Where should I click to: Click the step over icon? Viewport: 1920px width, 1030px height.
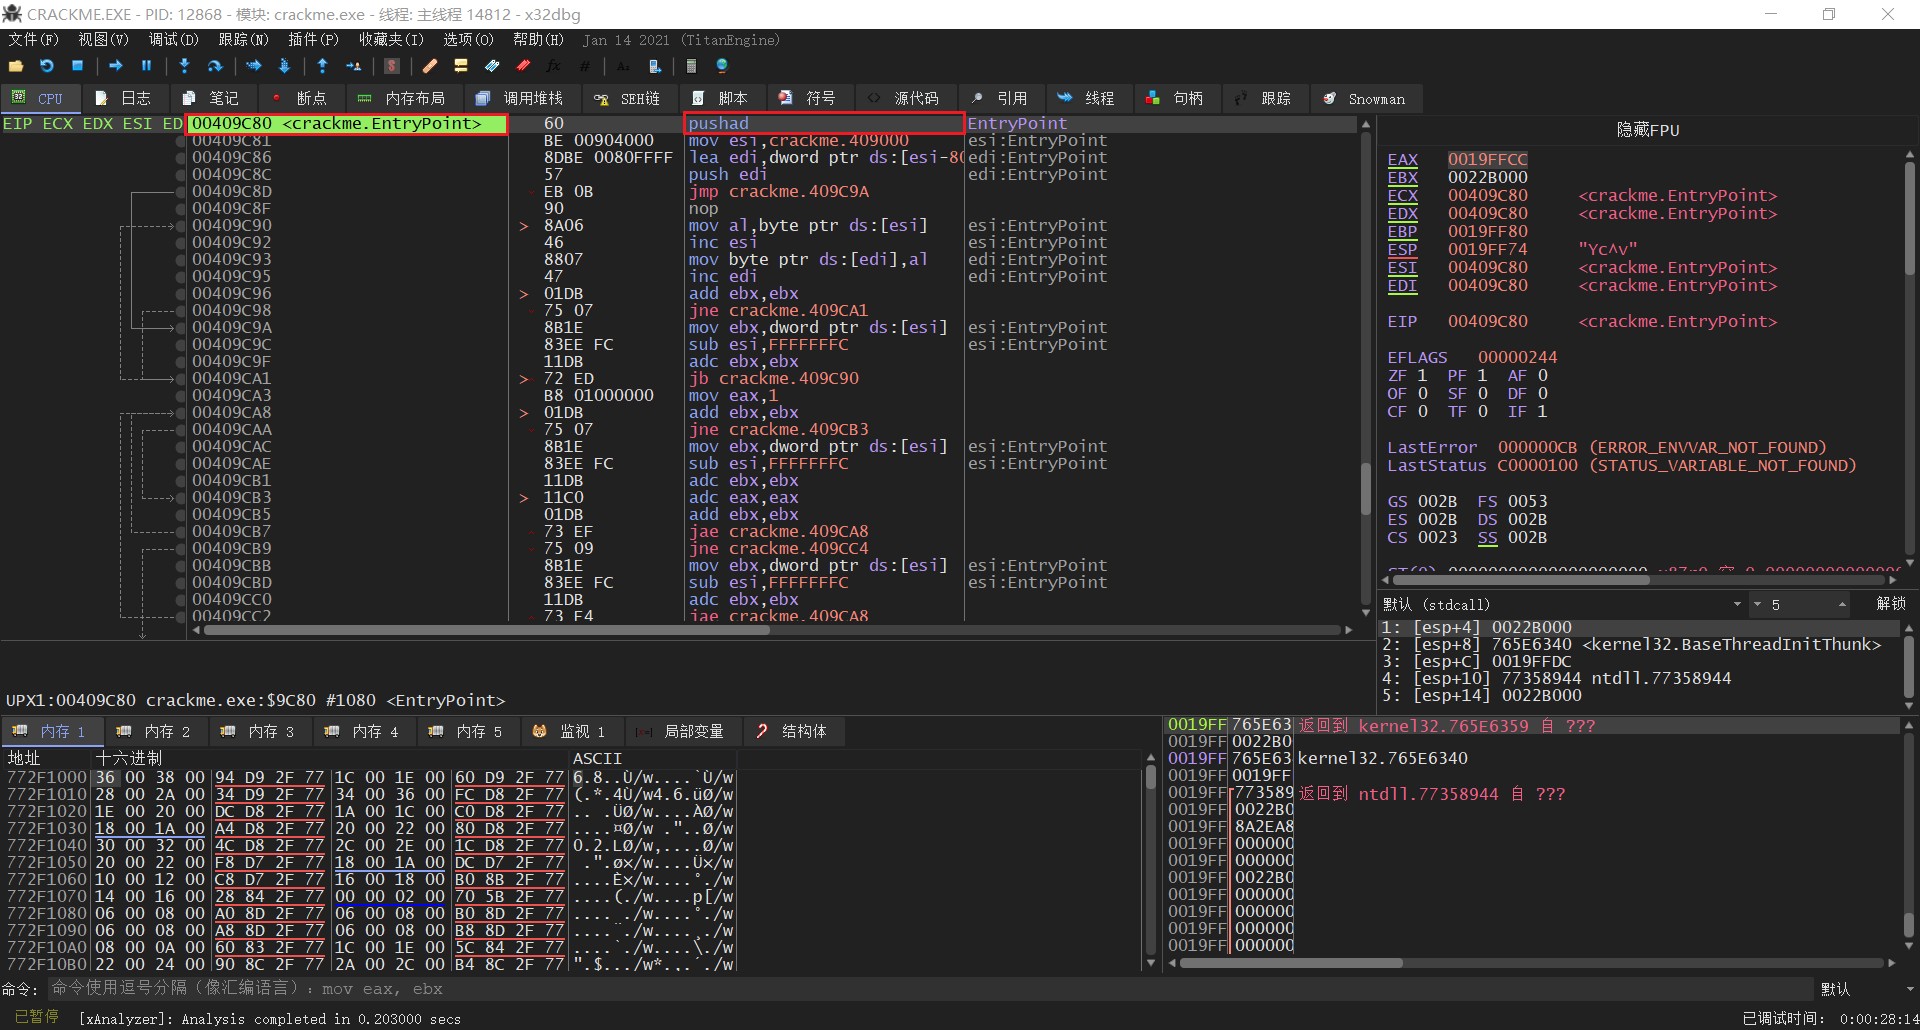[214, 66]
